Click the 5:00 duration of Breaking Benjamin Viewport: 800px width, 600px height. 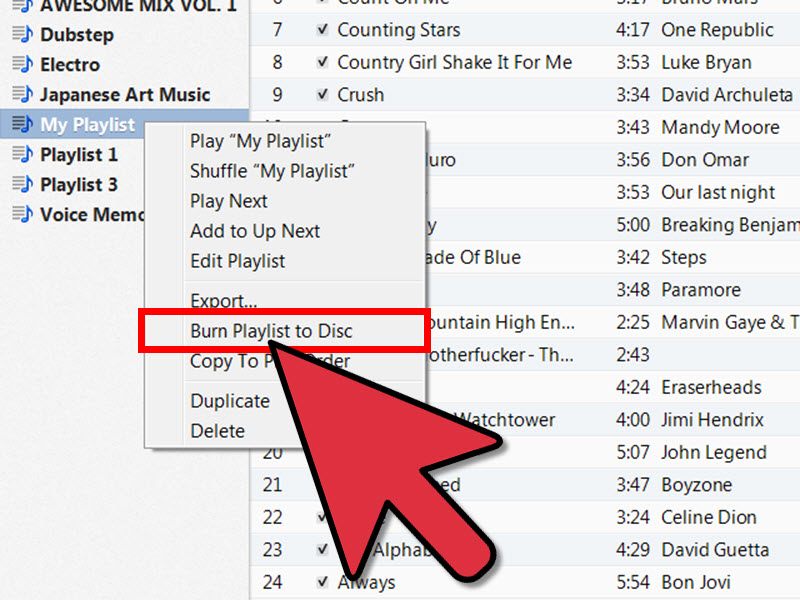(x=633, y=225)
